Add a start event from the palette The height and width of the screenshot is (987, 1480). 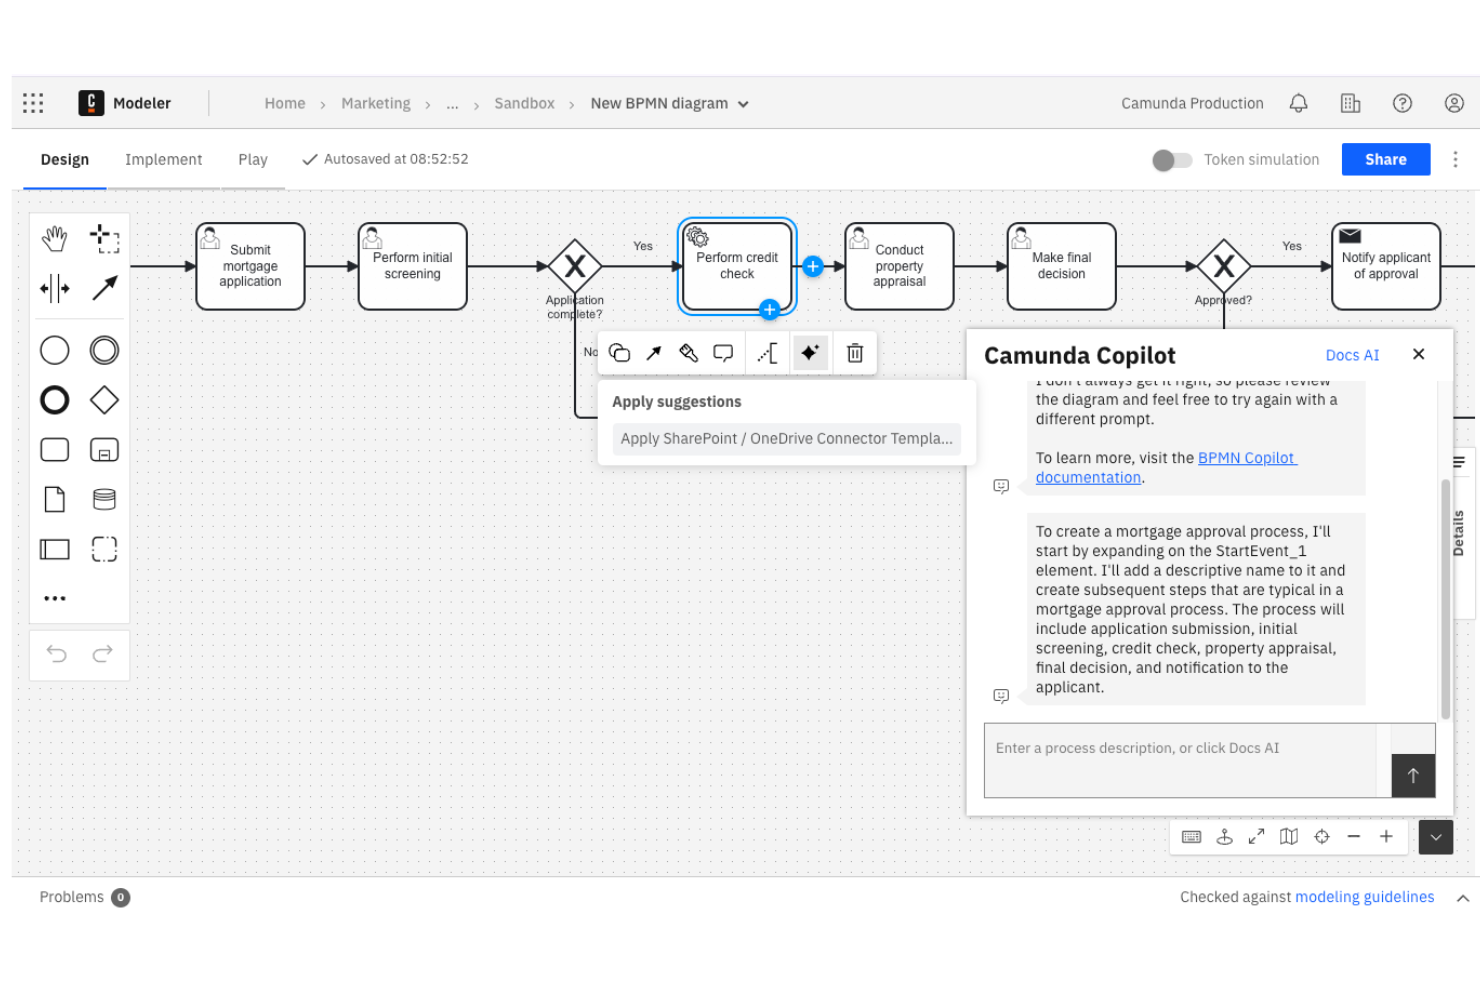55,350
